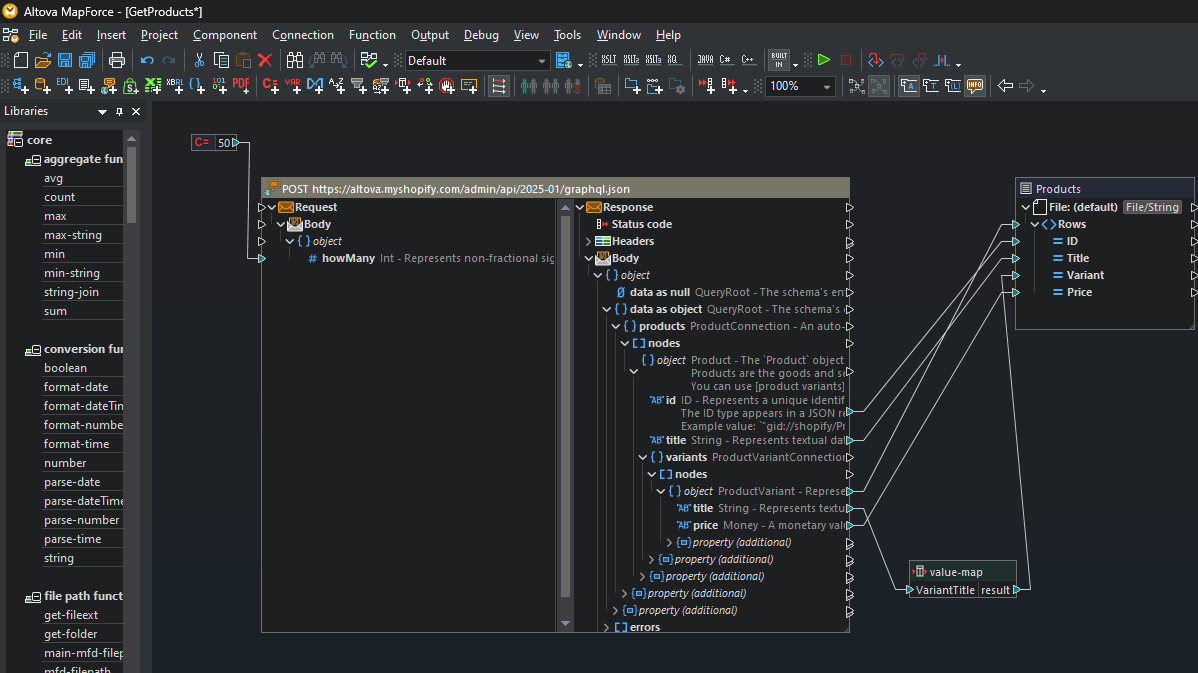The height and width of the screenshot is (673, 1198).
Task: Click the File/String button on the Products component
Action: click(x=1152, y=207)
